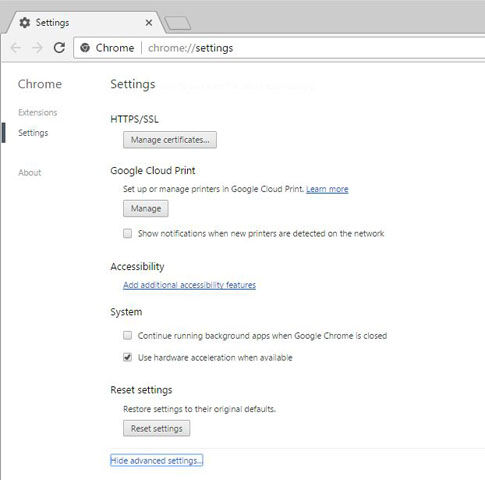The height and width of the screenshot is (480, 485).
Task: Click 'Restore settings to their original defaults' text
Action: pos(199,409)
